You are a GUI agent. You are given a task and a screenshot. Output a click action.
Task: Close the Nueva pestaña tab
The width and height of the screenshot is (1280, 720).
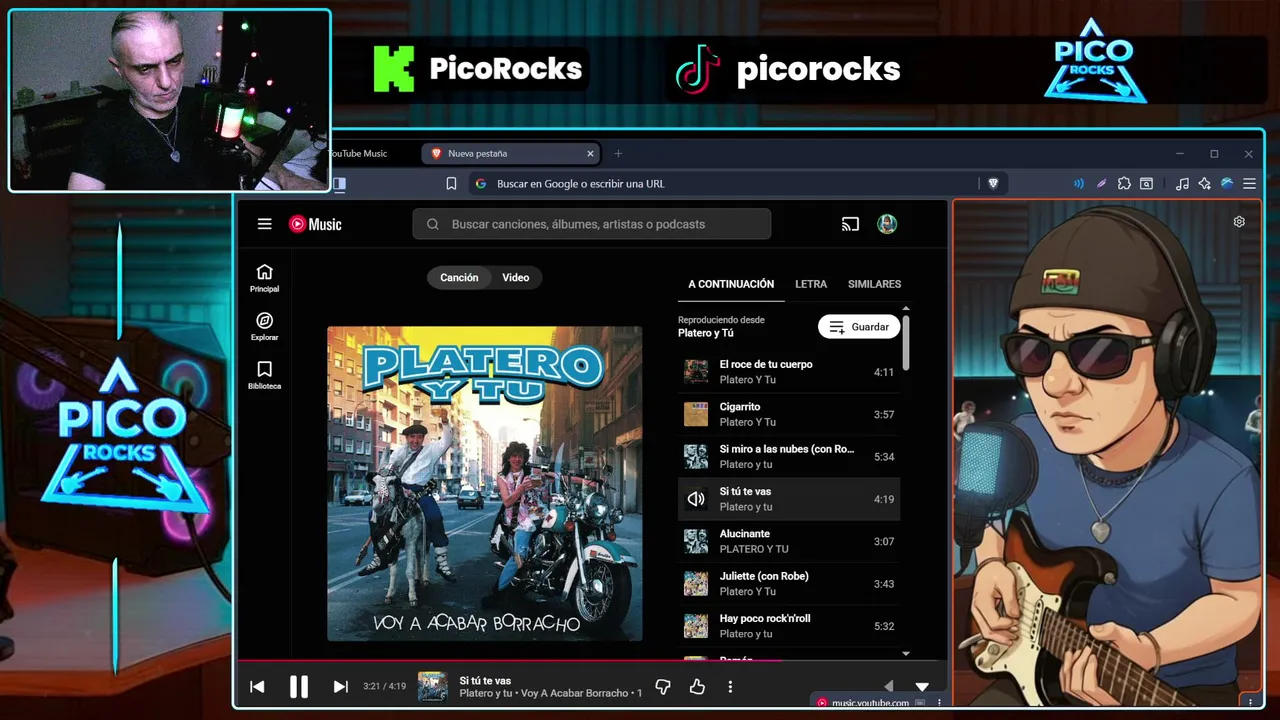590,153
